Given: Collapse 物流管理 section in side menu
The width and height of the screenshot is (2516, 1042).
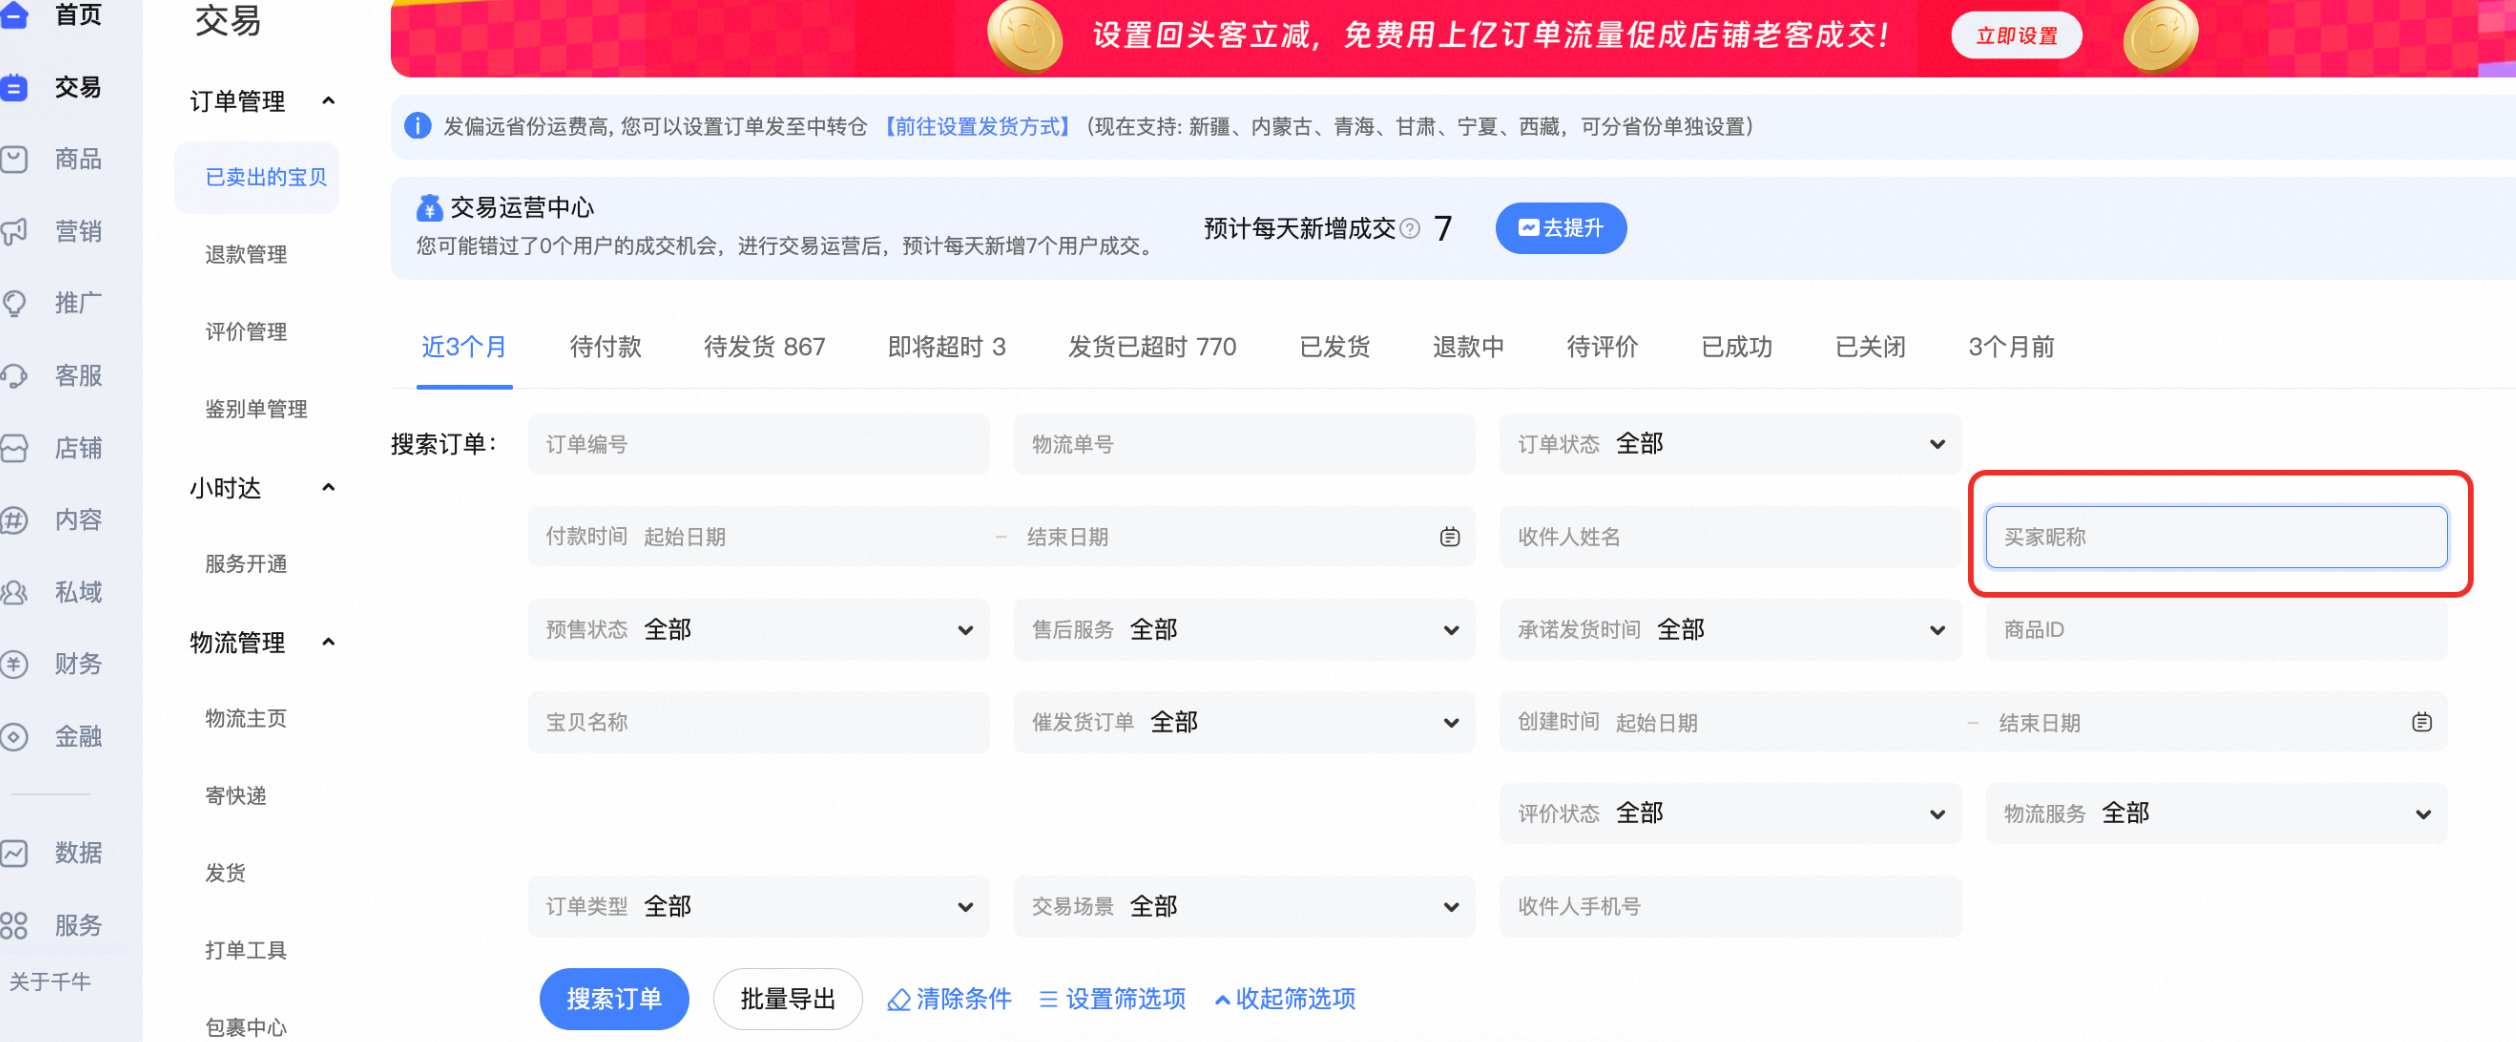Looking at the screenshot, I should 328,642.
